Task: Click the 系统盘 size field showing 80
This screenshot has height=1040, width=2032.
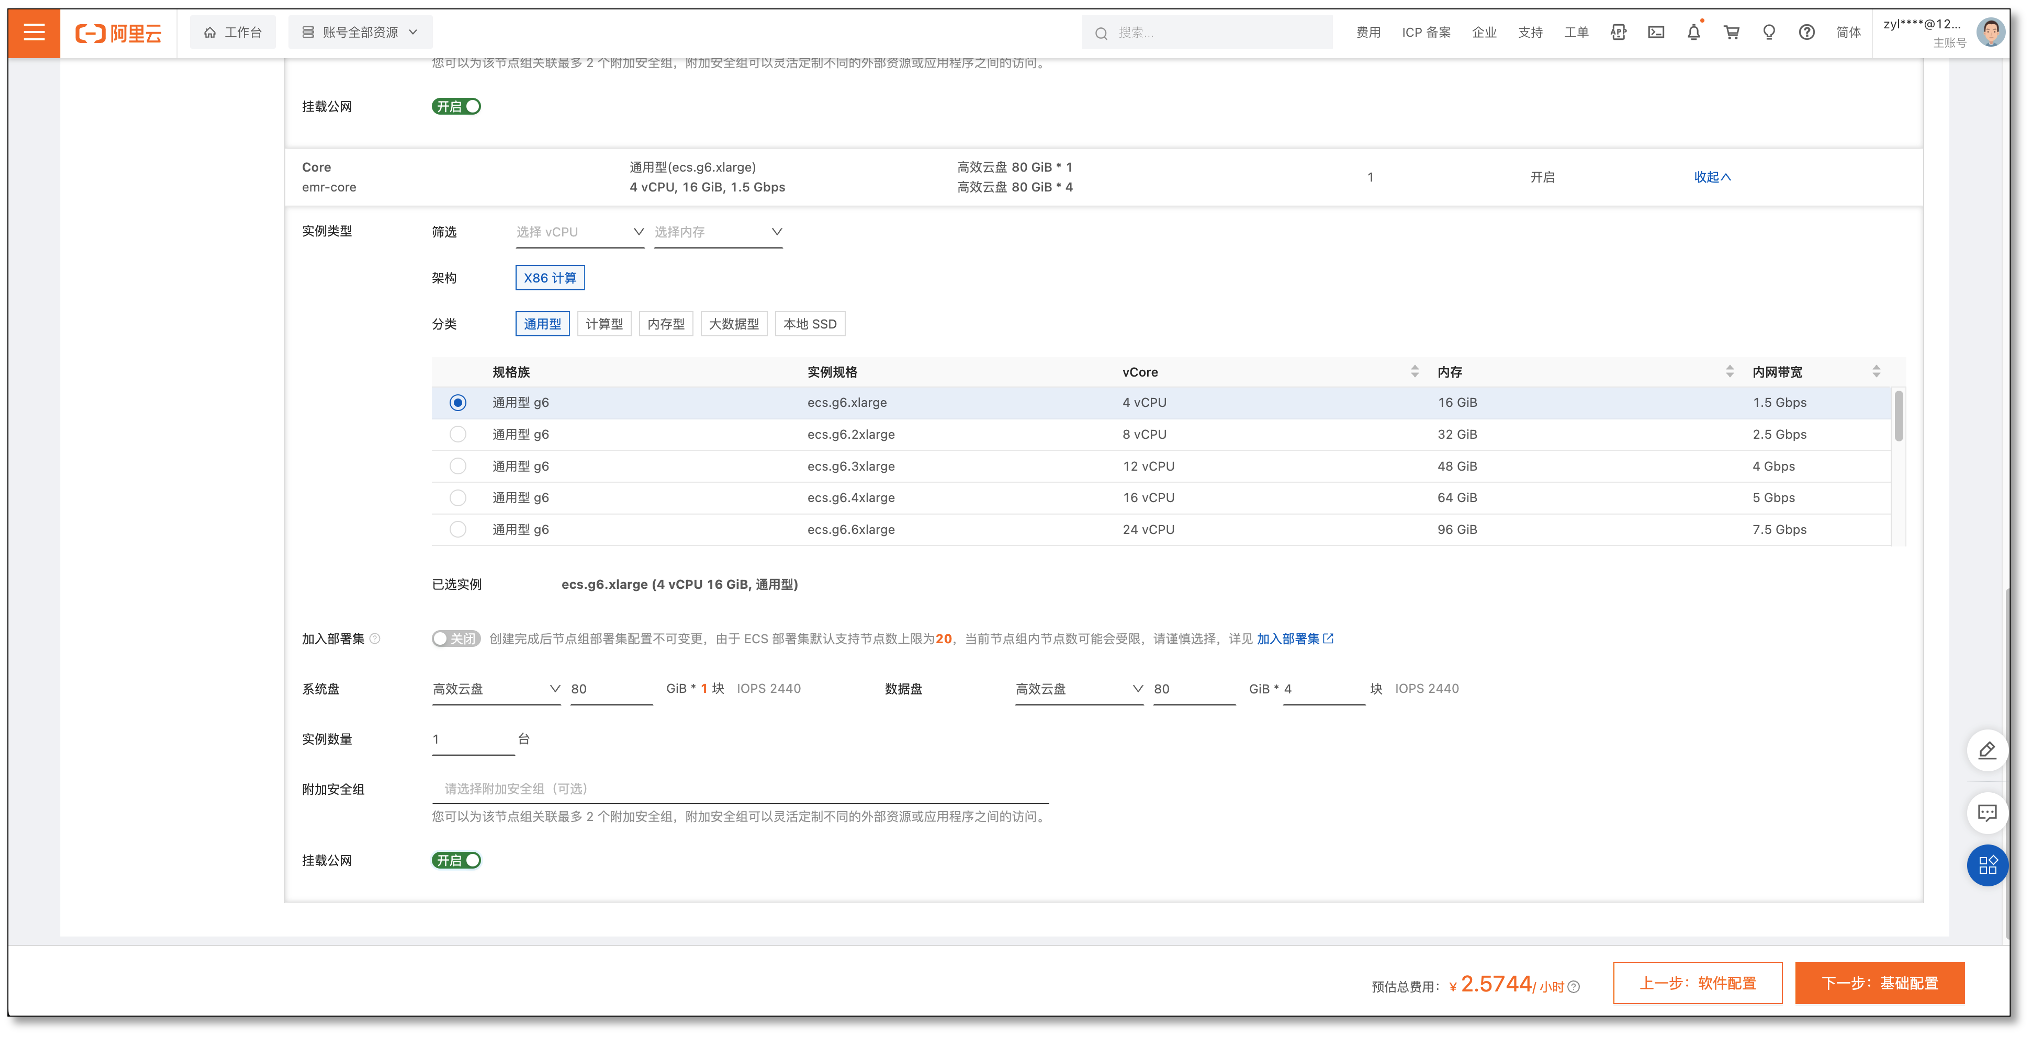Action: point(611,689)
